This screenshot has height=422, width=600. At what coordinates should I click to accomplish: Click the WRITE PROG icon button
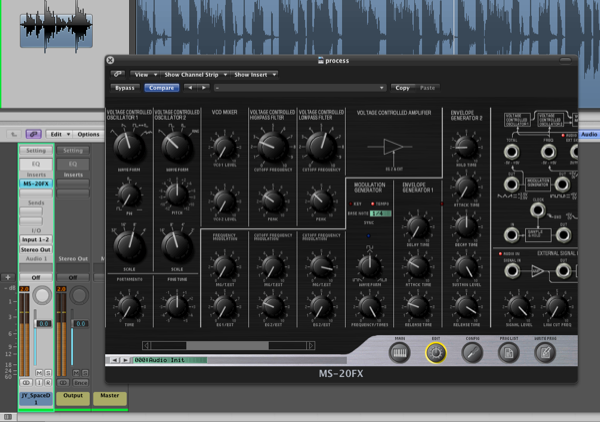pyautogui.click(x=547, y=350)
